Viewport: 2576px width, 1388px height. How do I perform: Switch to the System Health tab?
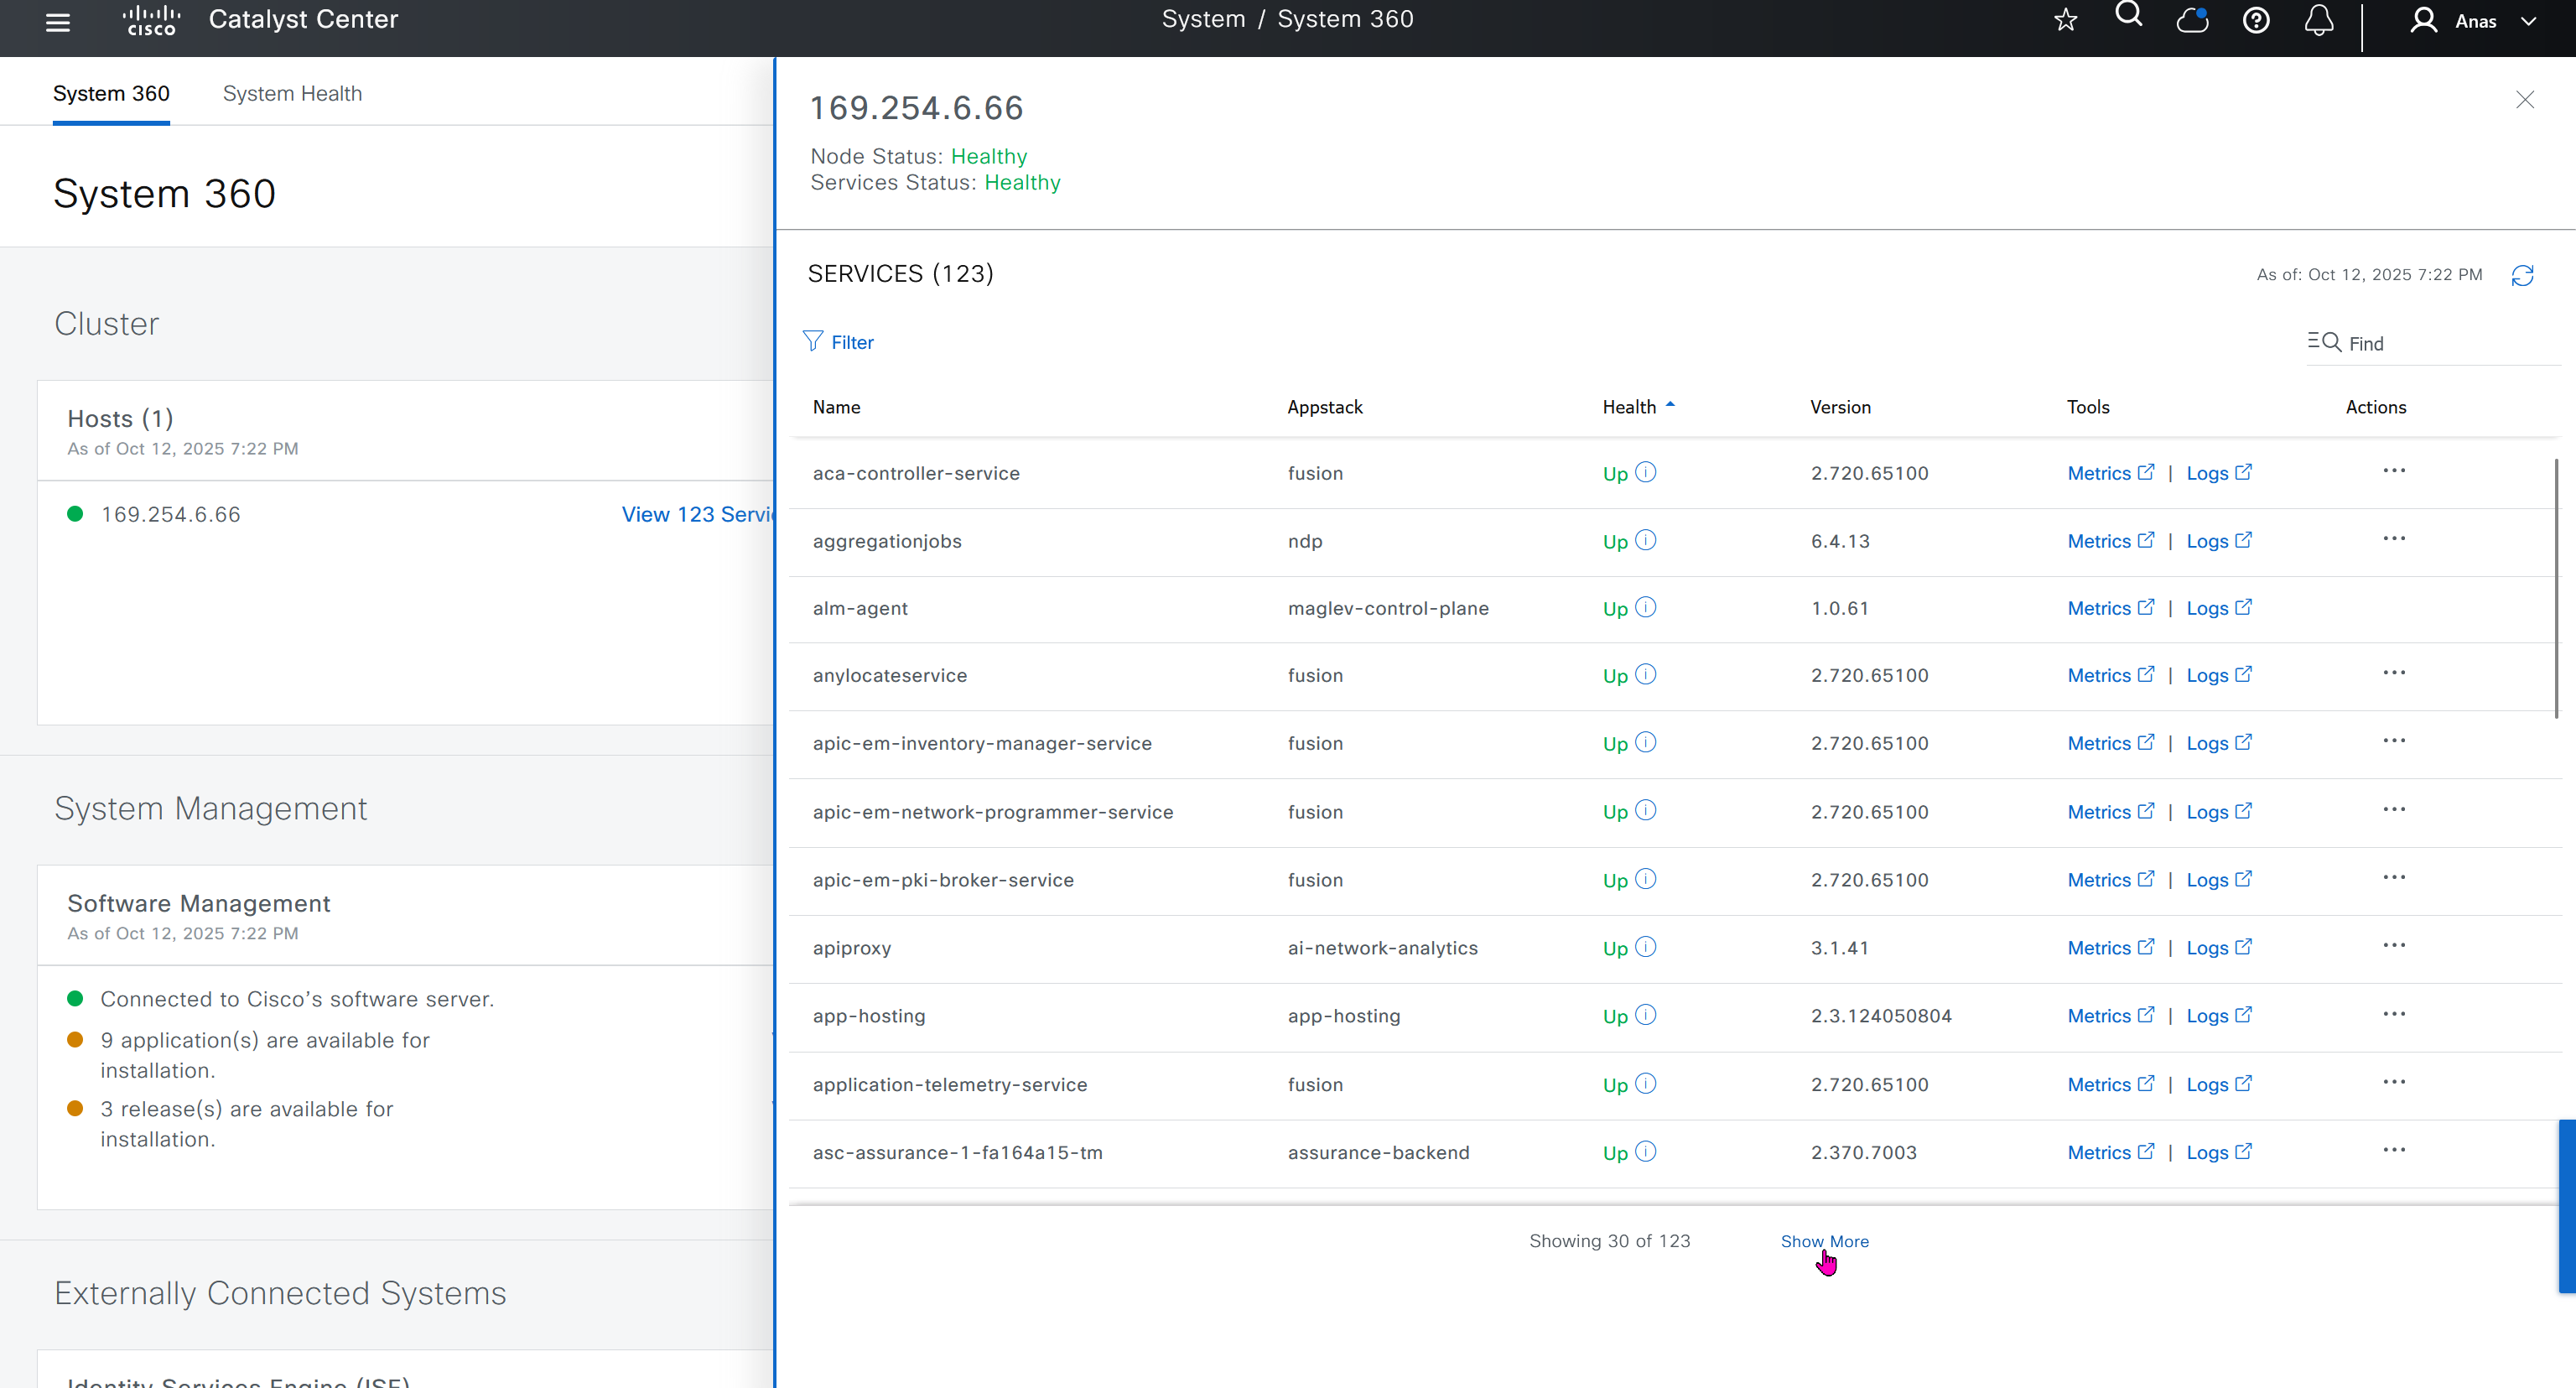tap(292, 93)
